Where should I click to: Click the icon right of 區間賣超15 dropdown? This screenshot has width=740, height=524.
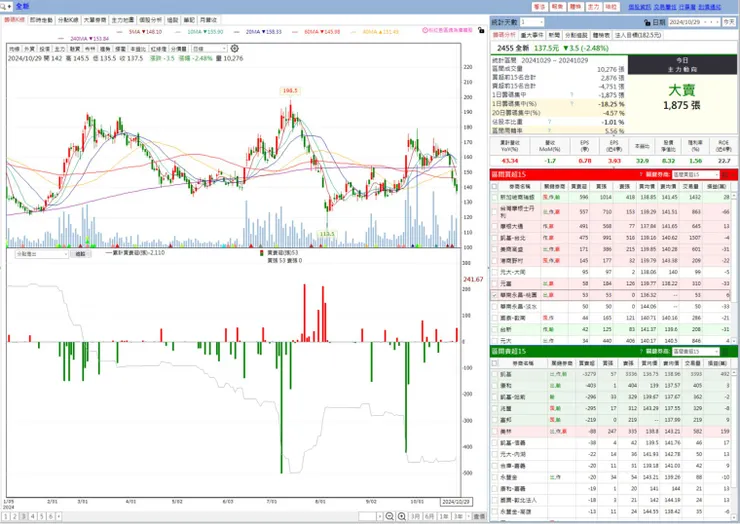coord(726,352)
